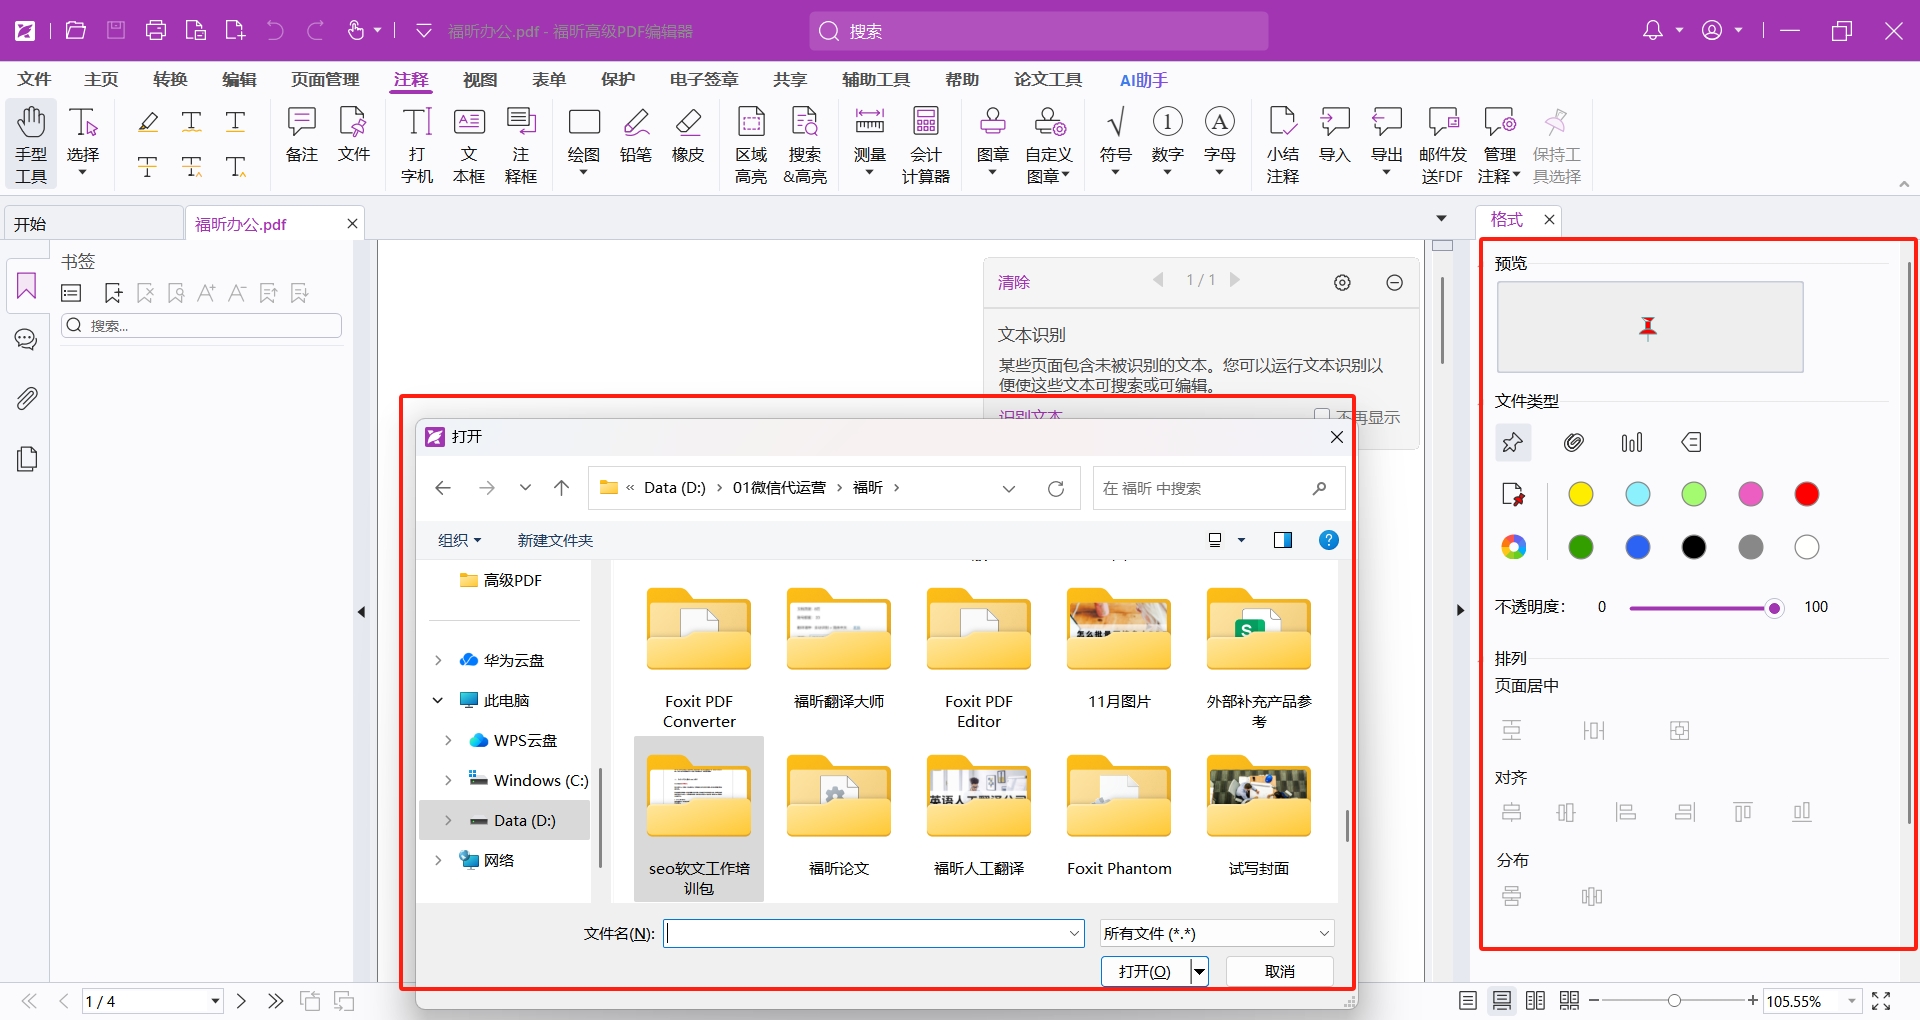Click the 区域高亮 area highlight tool
This screenshot has height=1020, width=1920.
(x=750, y=146)
